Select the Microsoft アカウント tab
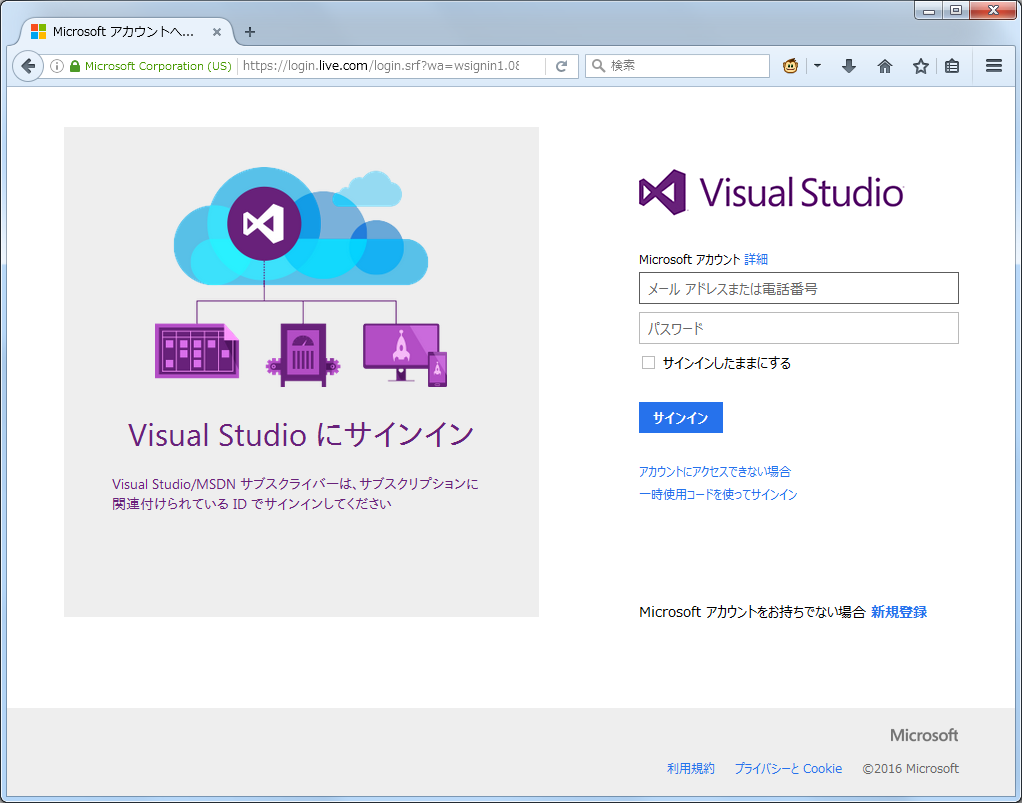This screenshot has height=803, width=1022. click(120, 31)
